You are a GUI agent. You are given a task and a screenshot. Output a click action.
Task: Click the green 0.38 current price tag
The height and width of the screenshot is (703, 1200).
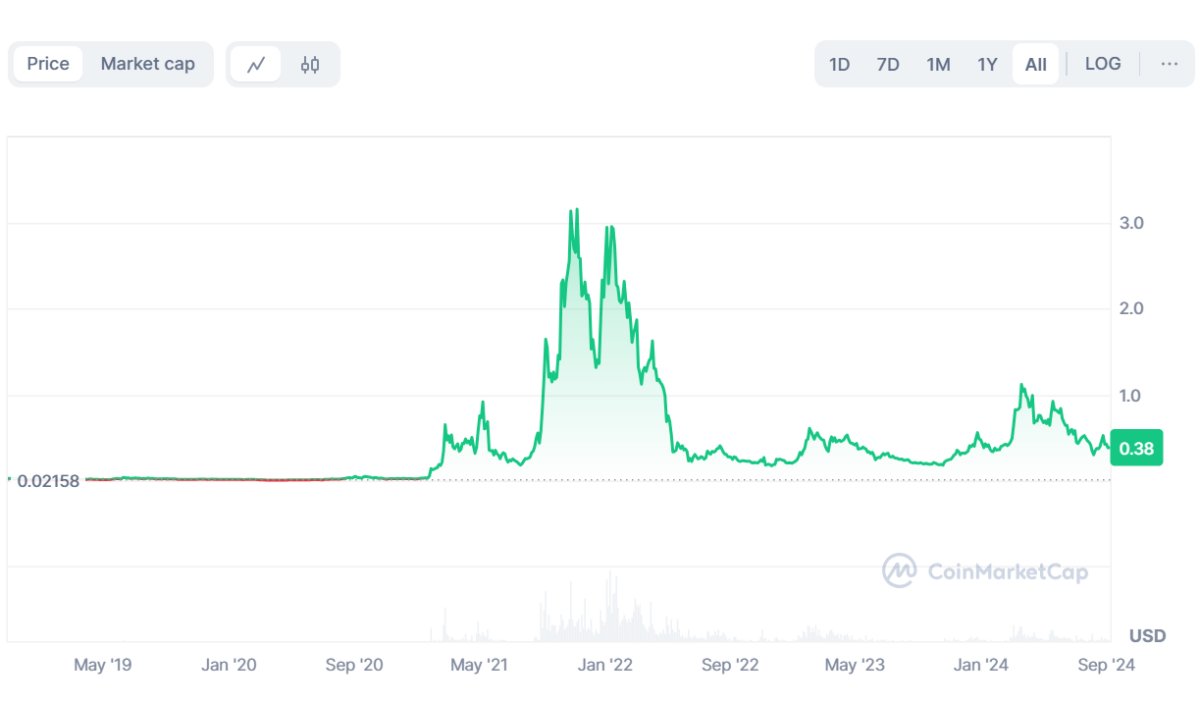(x=1136, y=449)
